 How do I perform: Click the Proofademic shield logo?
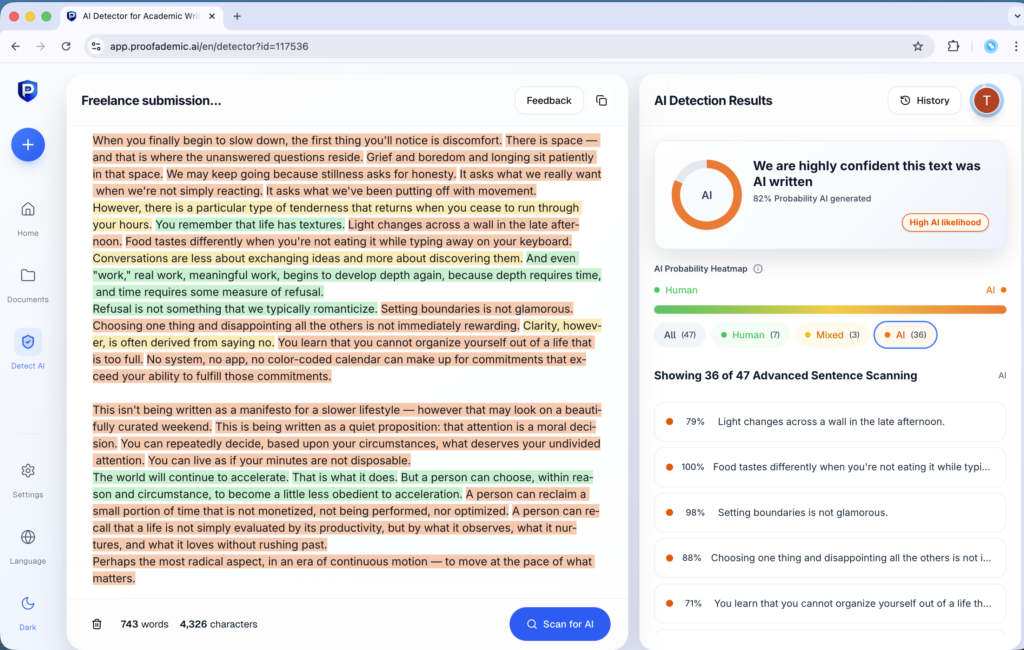pos(27,91)
